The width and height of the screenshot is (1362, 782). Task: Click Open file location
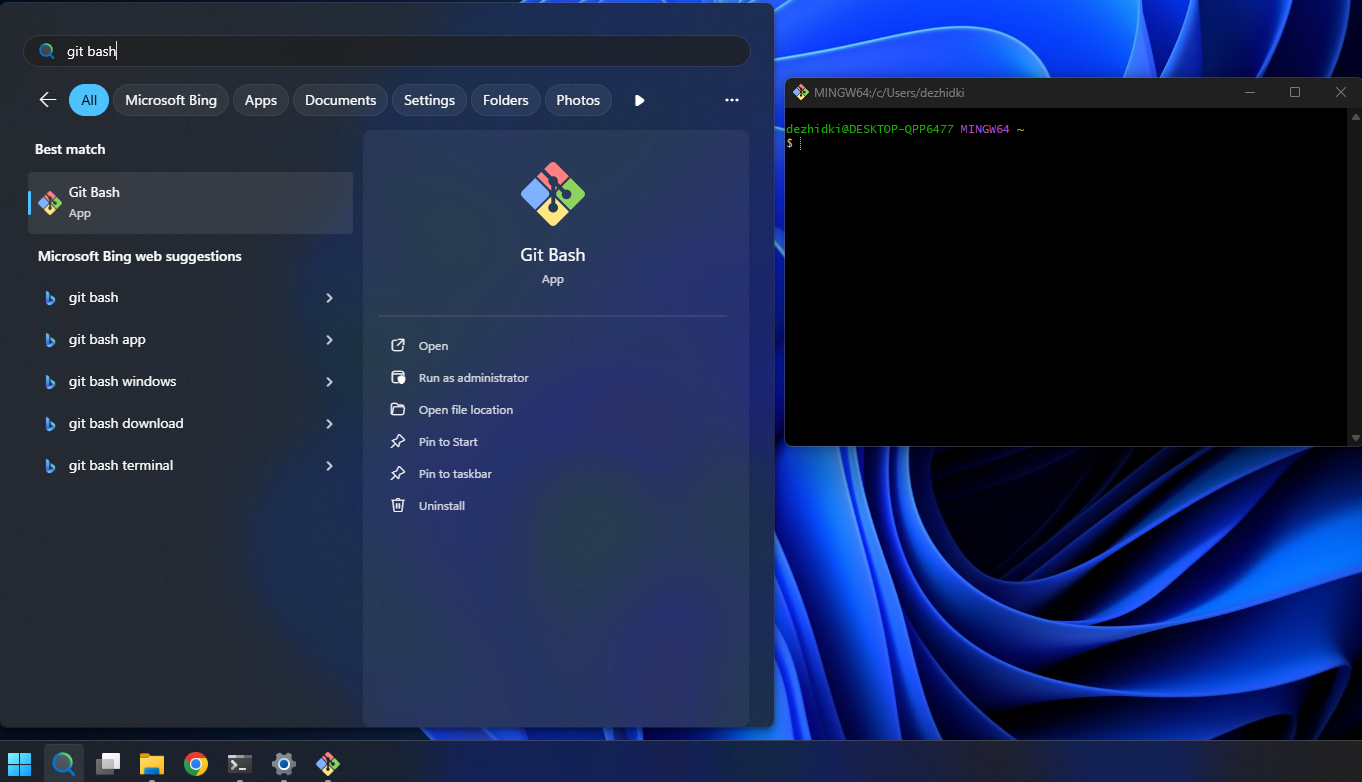click(465, 410)
